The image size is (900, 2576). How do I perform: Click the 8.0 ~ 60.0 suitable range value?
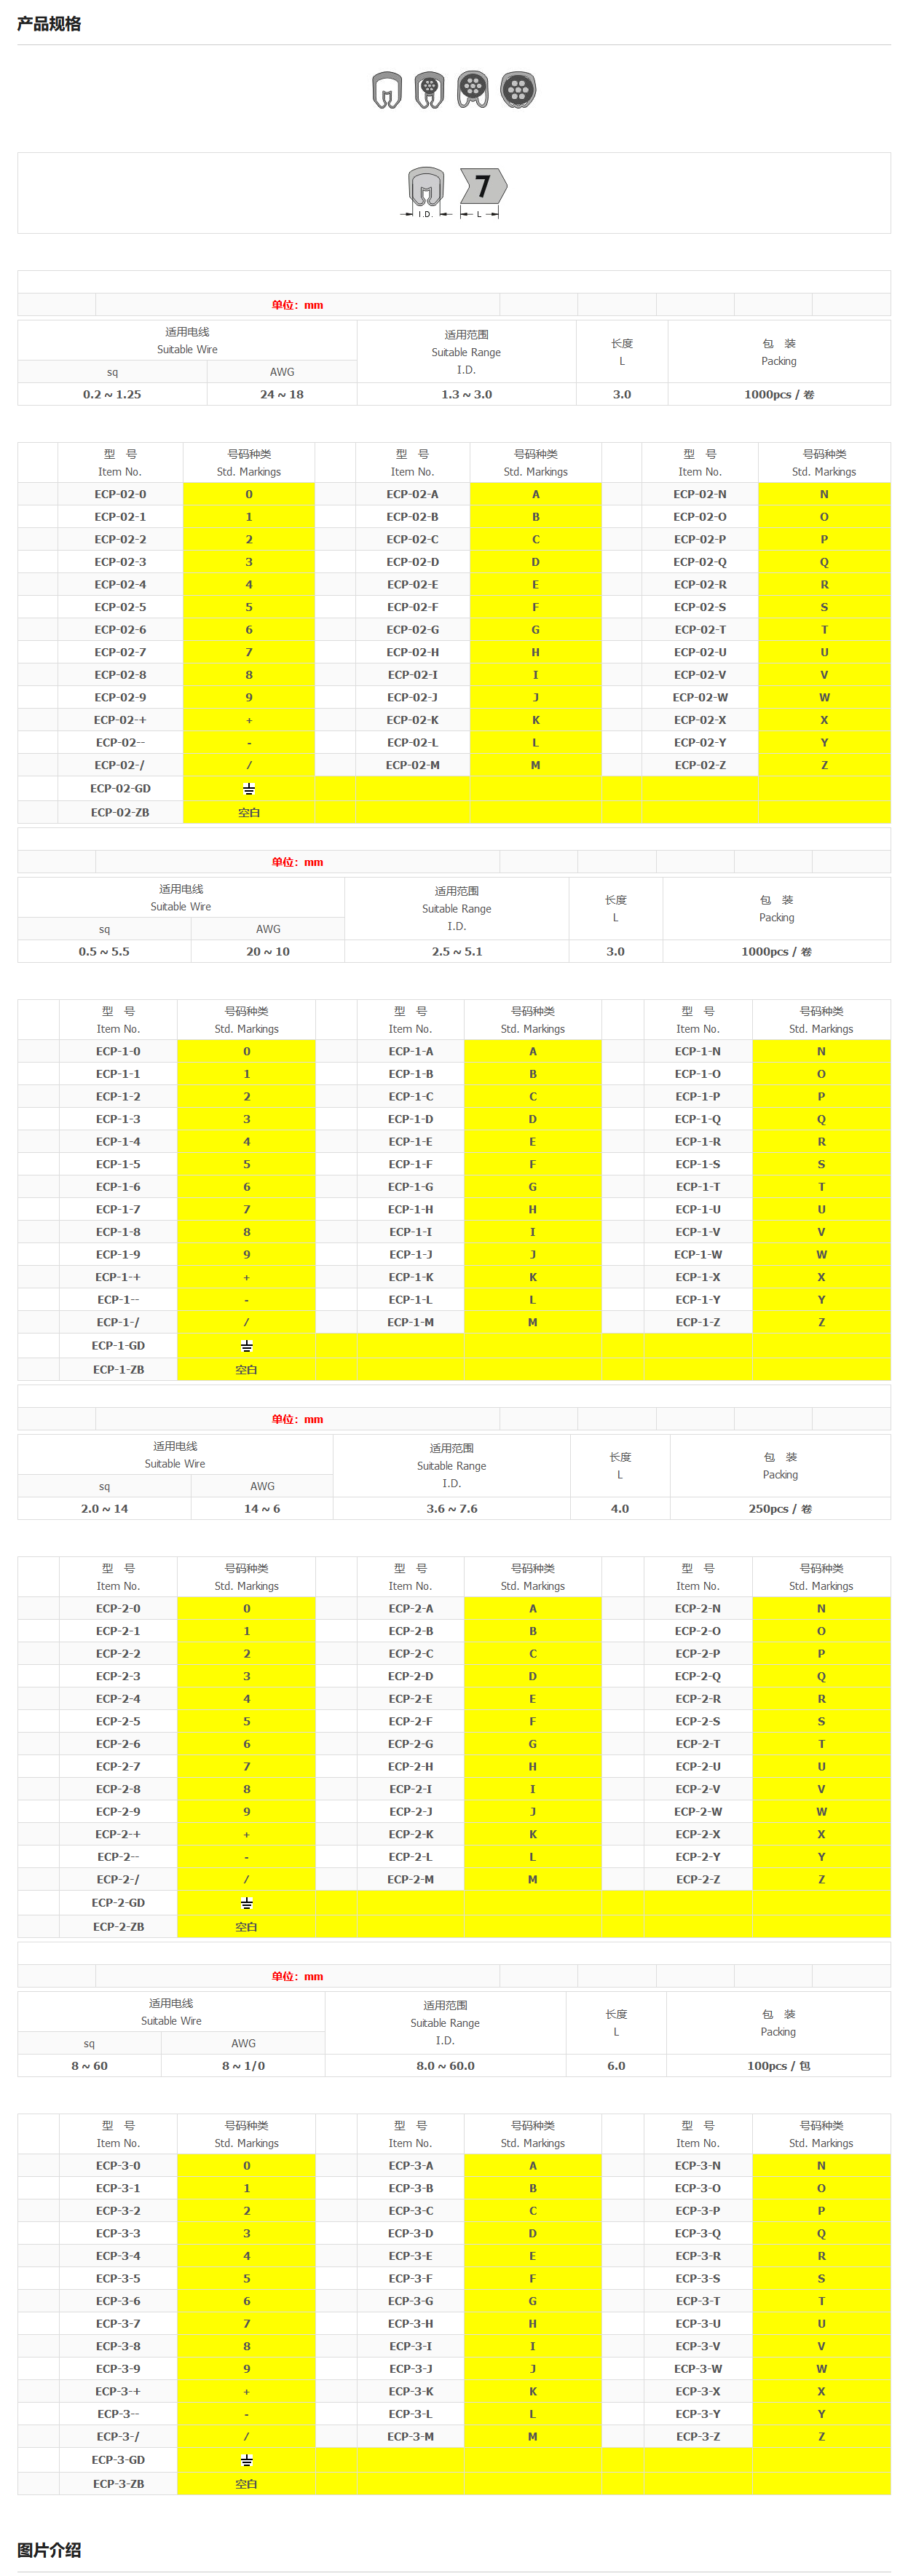pos(445,2065)
